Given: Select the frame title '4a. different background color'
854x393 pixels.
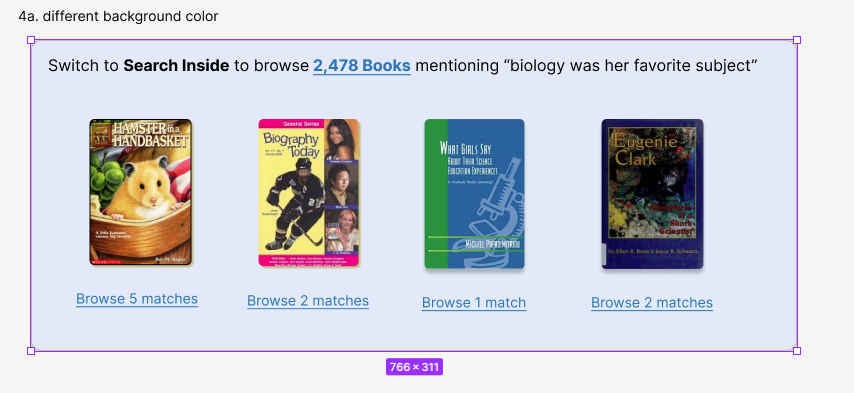Looking at the screenshot, I should (x=118, y=16).
